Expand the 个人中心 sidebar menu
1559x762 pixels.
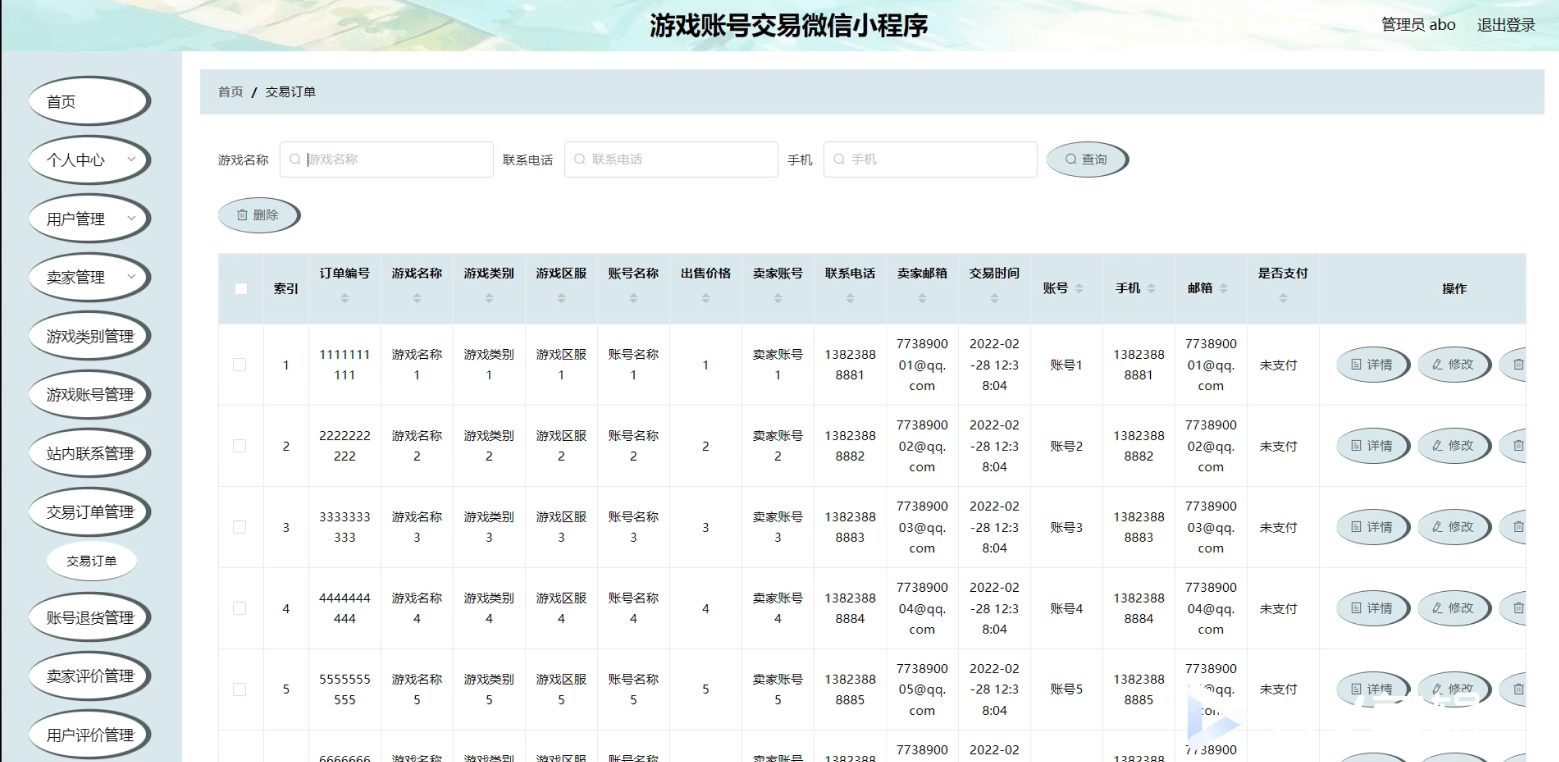(x=90, y=160)
